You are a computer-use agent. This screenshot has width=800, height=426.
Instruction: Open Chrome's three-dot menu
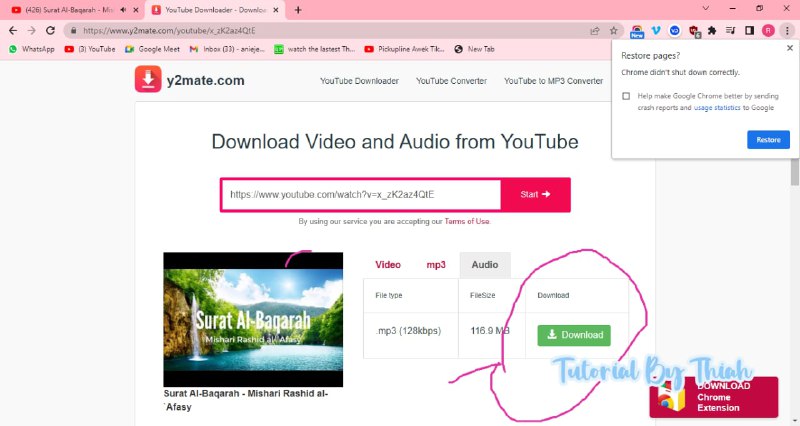787,31
